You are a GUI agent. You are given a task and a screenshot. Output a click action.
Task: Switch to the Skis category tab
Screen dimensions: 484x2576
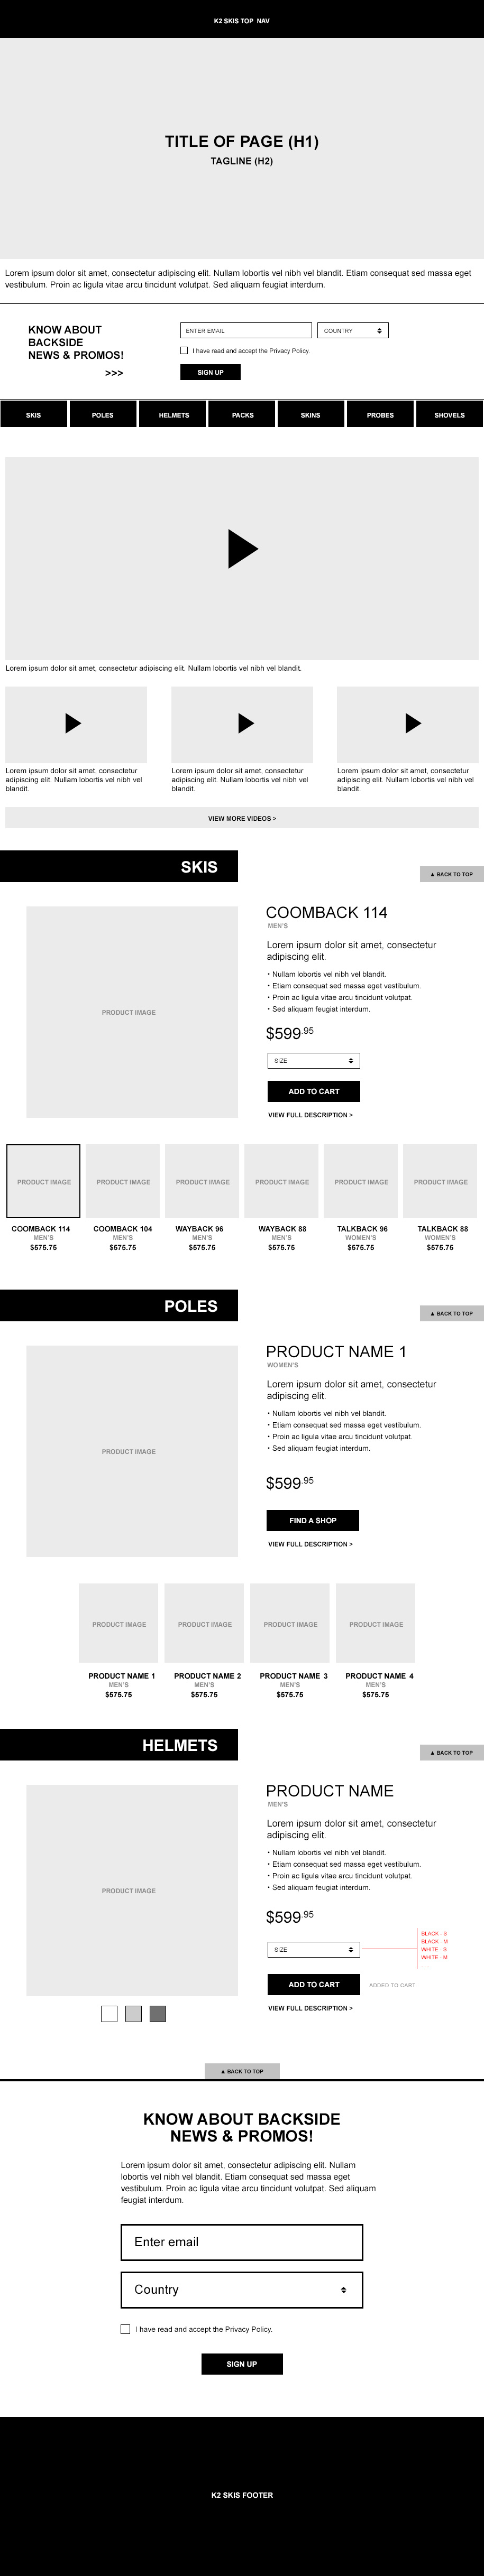tap(34, 414)
